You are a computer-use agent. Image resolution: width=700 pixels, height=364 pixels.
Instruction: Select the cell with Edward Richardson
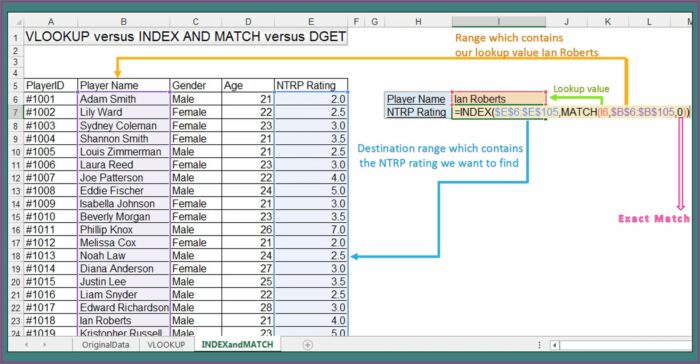click(124, 307)
